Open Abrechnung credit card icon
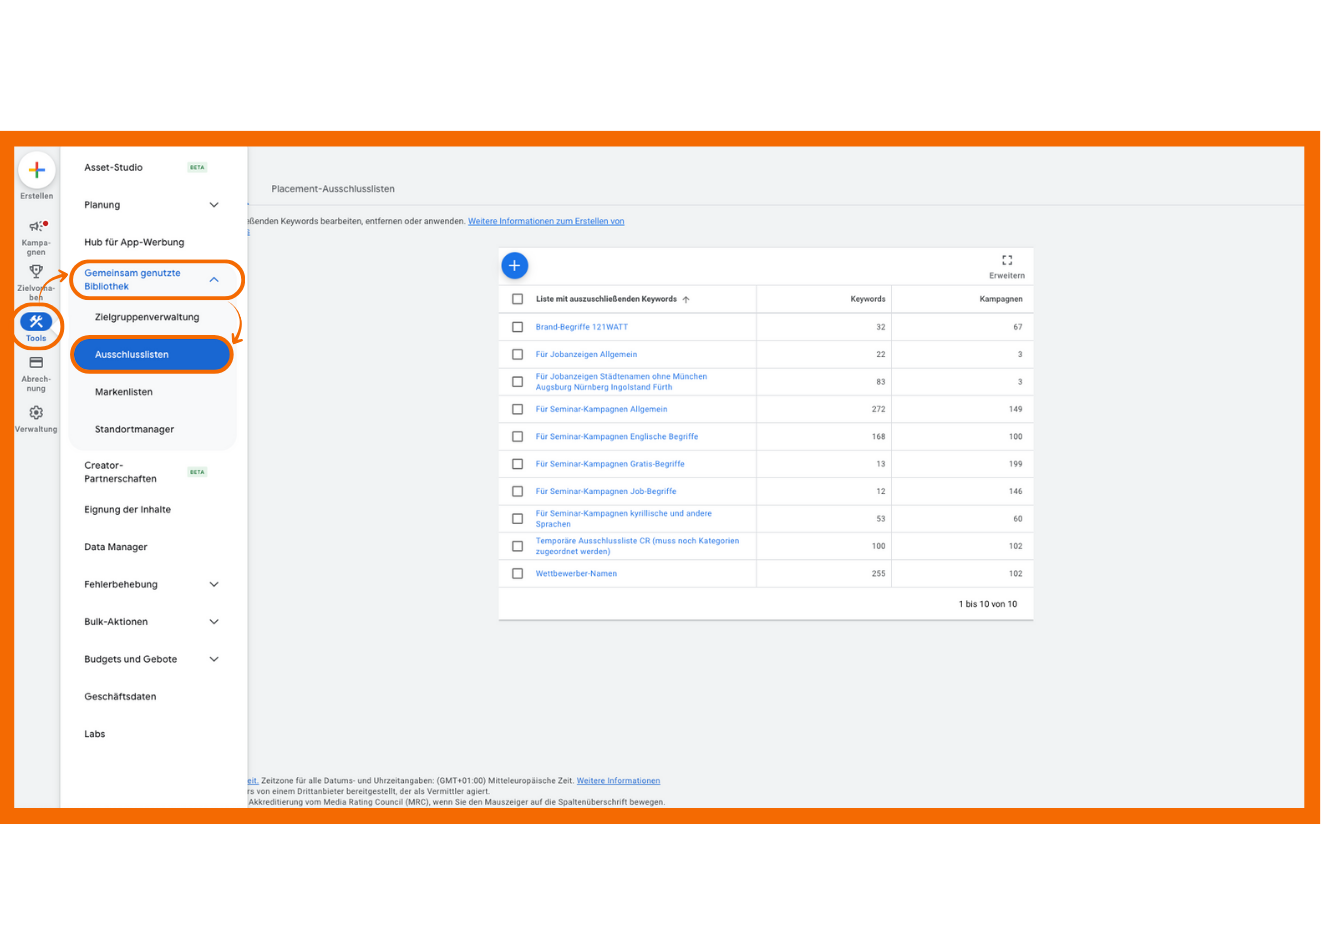The height and width of the screenshot is (926, 1322). [36, 363]
